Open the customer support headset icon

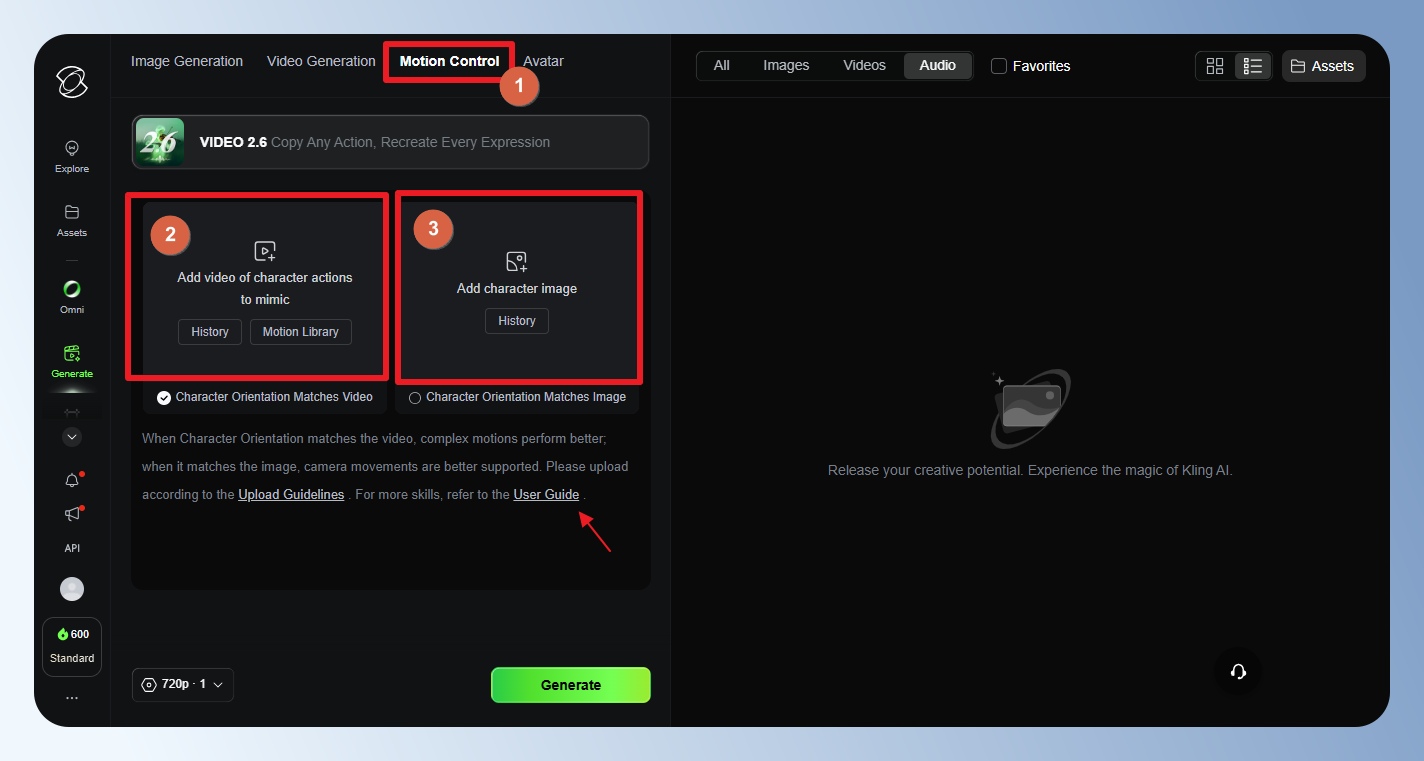coord(1238,672)
